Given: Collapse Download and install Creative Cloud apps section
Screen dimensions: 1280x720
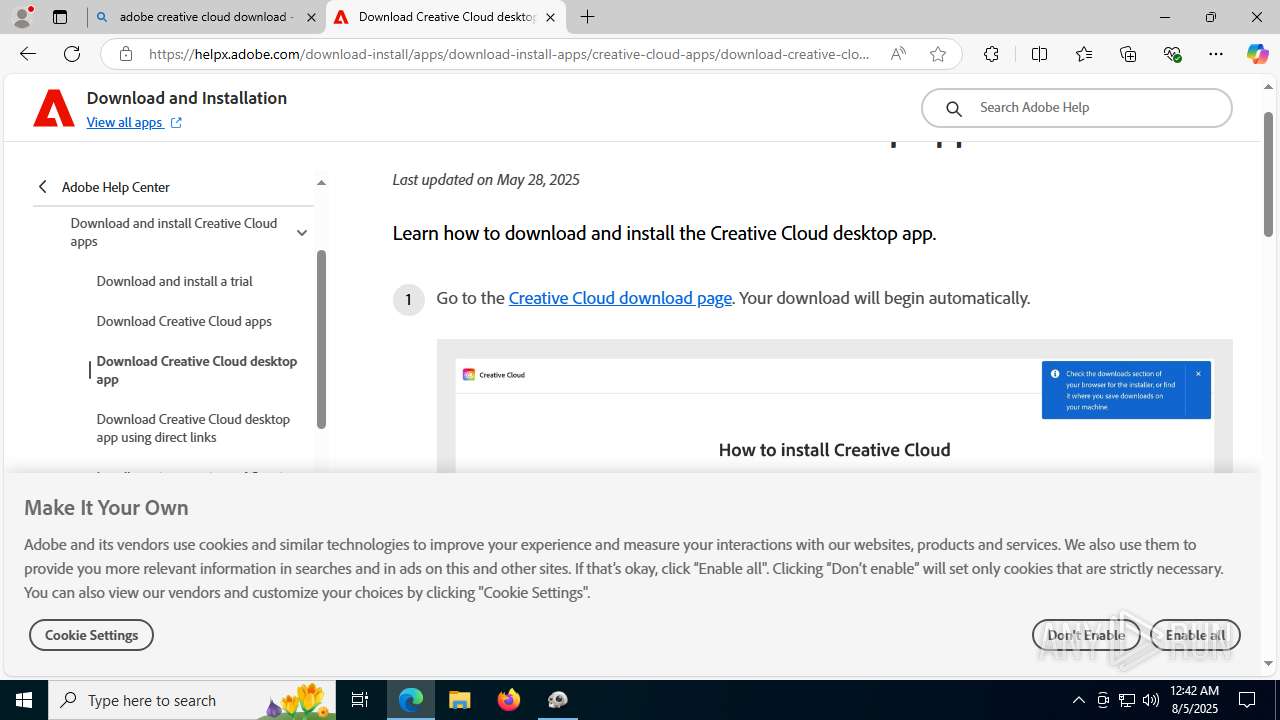Looking at the screenshot, I should 301,232.
